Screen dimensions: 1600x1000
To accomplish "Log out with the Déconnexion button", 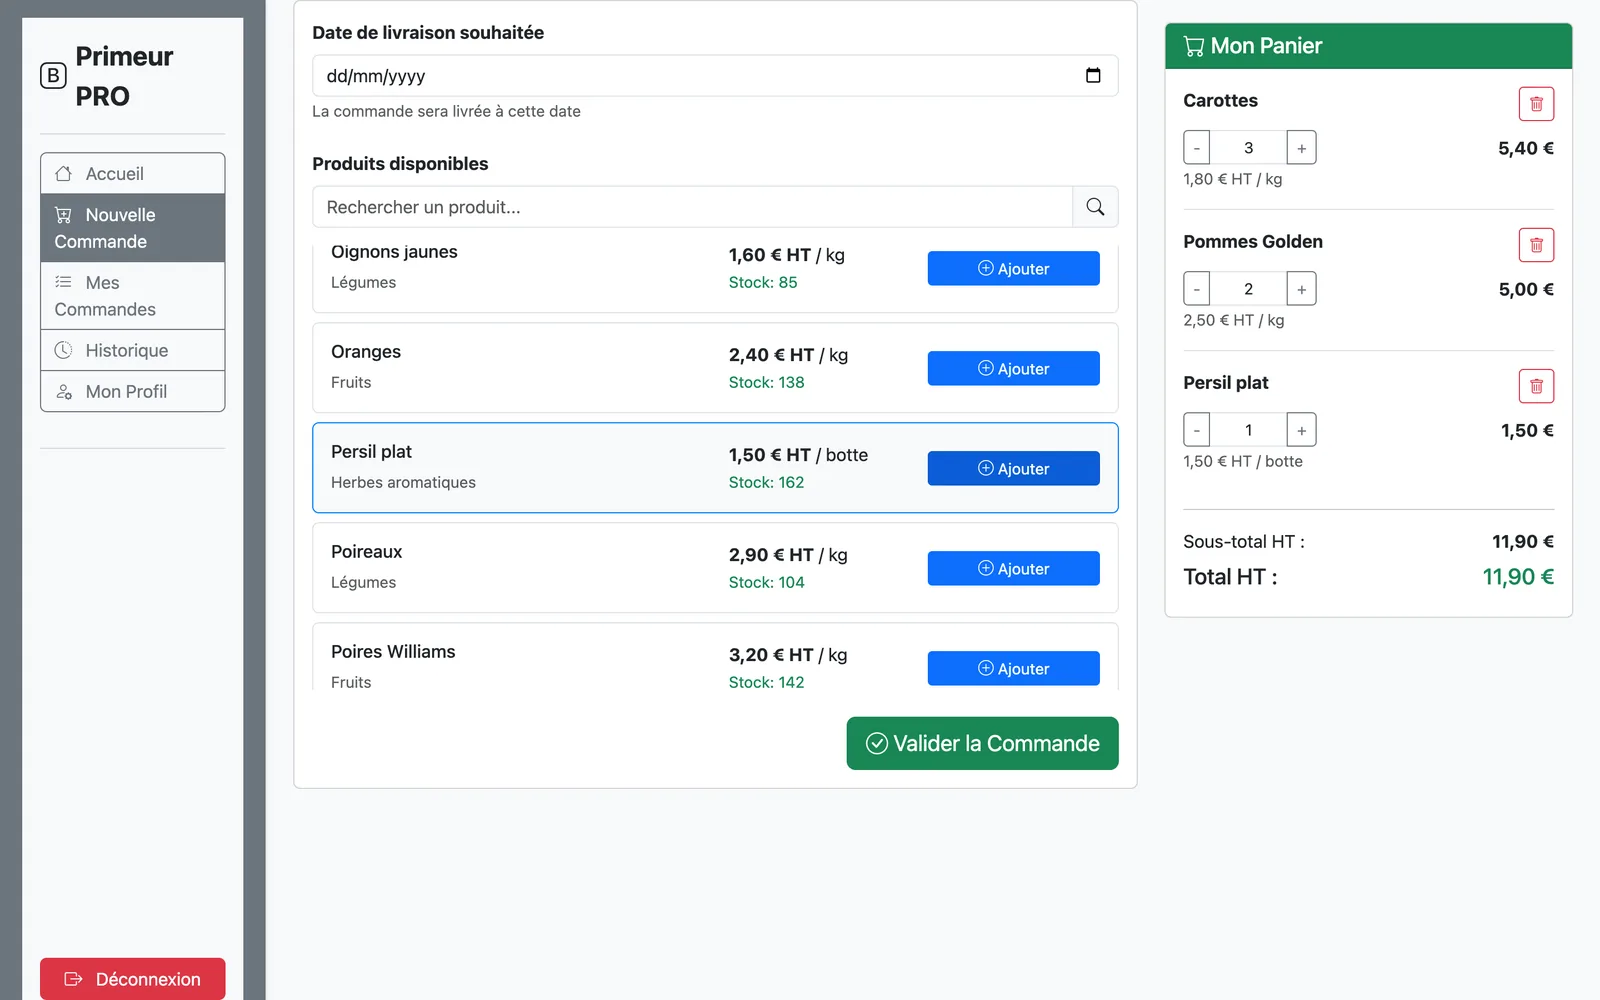I will pos(133,979).
